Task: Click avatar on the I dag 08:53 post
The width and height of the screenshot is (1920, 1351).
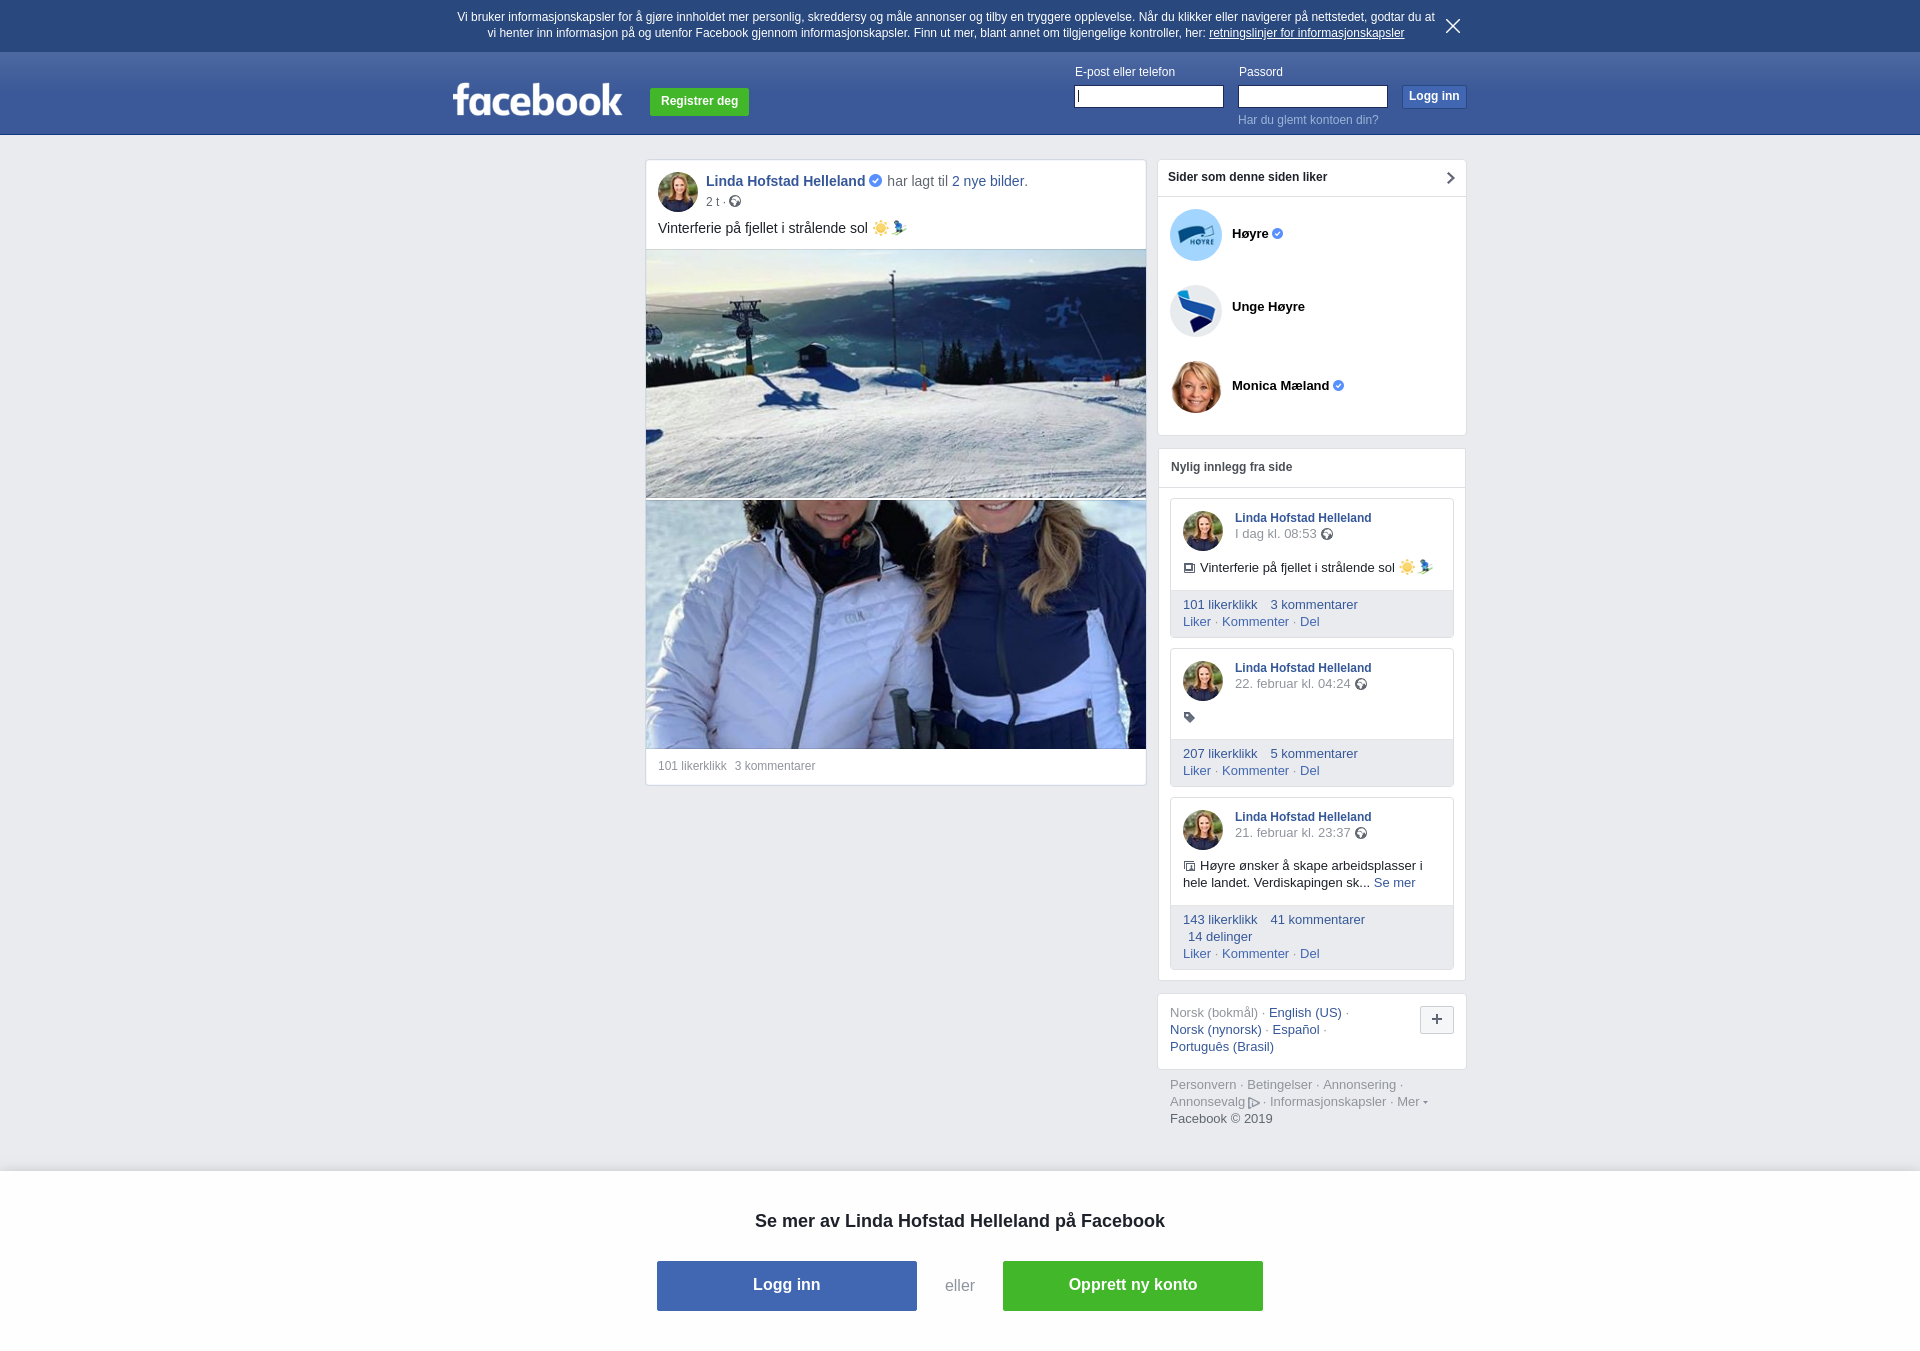Action: (x=1203, y=531)
